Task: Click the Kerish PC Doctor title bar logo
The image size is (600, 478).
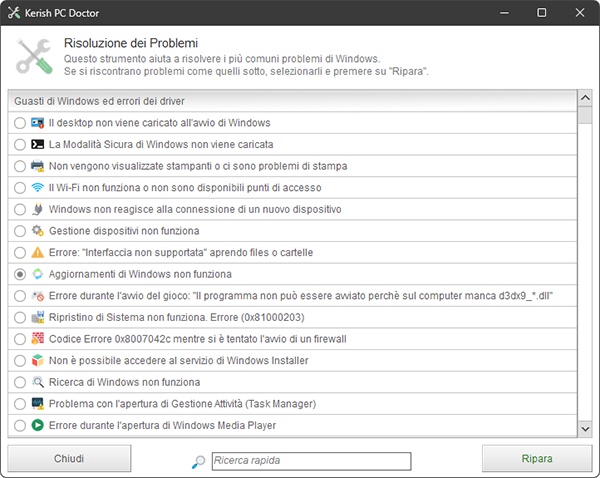Action: [14, 13]
